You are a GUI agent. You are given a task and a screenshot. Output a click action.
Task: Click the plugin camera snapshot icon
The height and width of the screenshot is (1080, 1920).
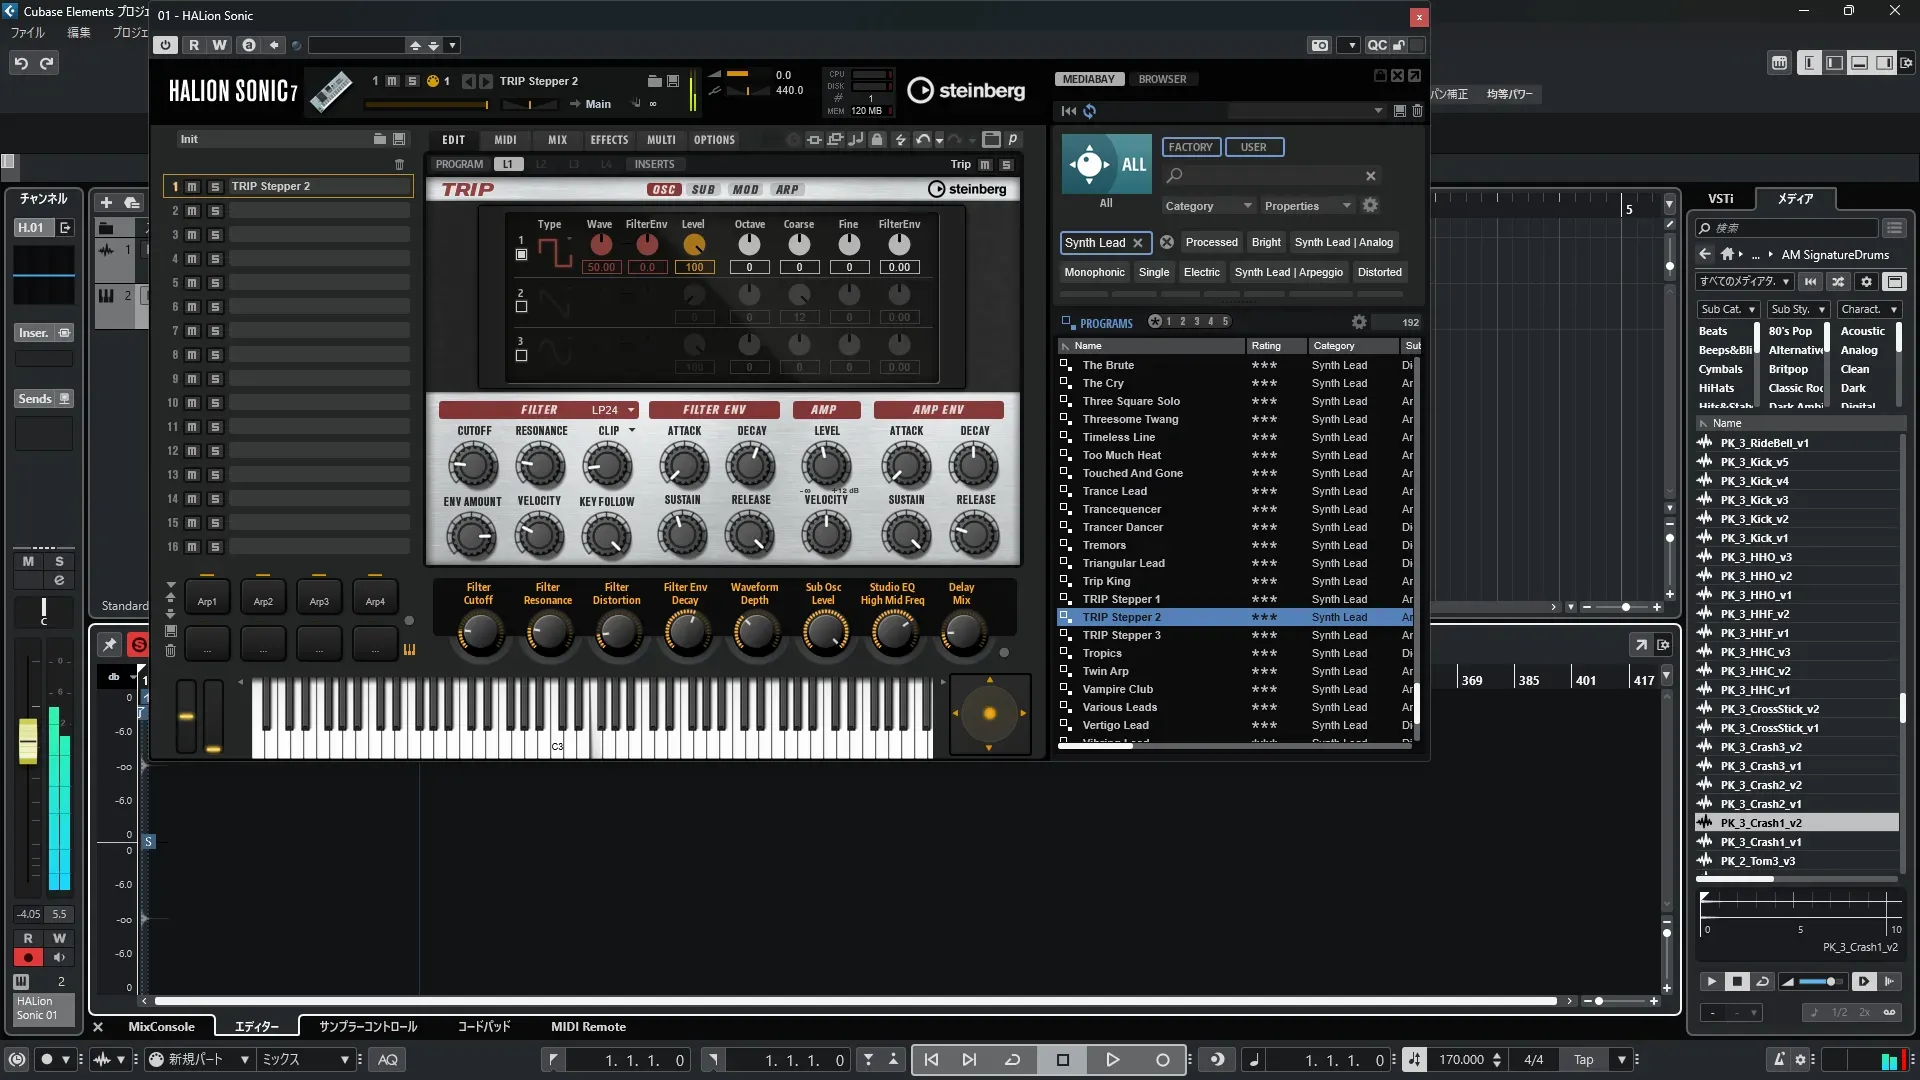[x=1320, y=45]
